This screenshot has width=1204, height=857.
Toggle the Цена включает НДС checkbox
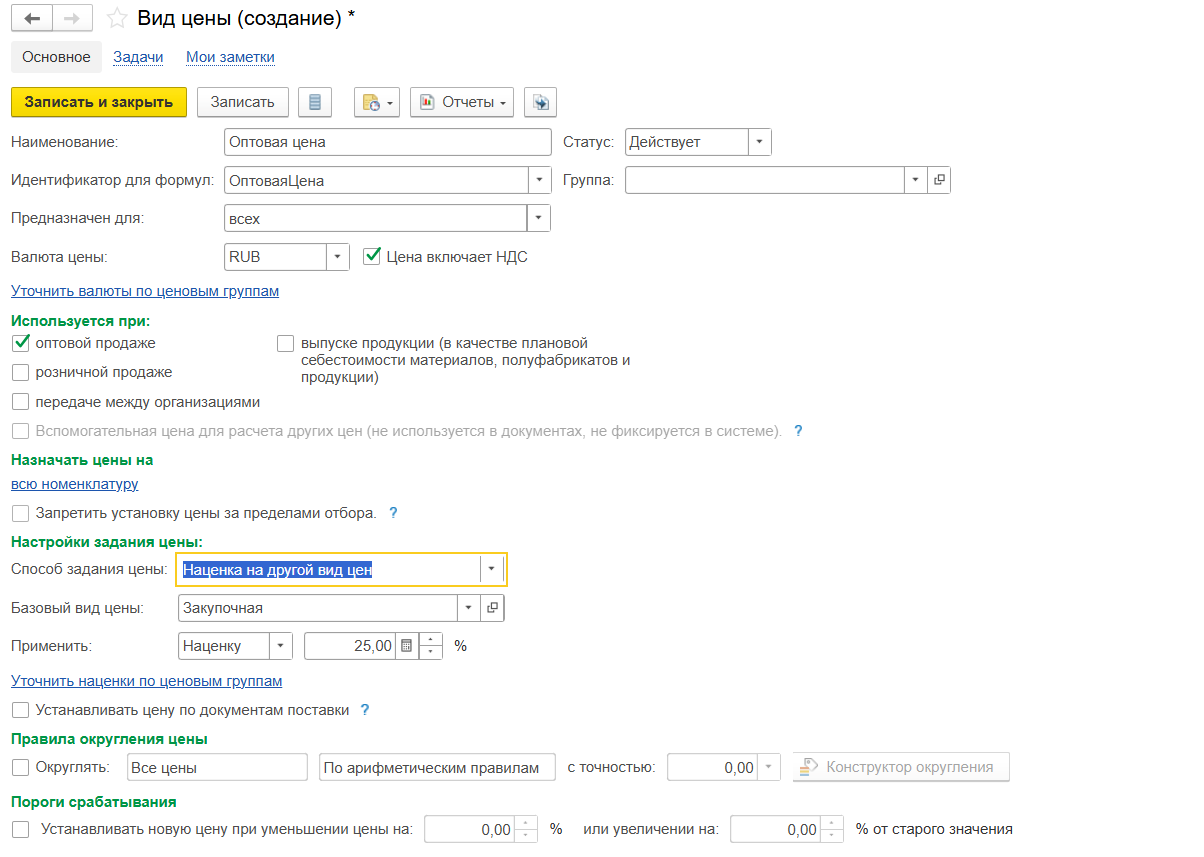click(371, 257)
